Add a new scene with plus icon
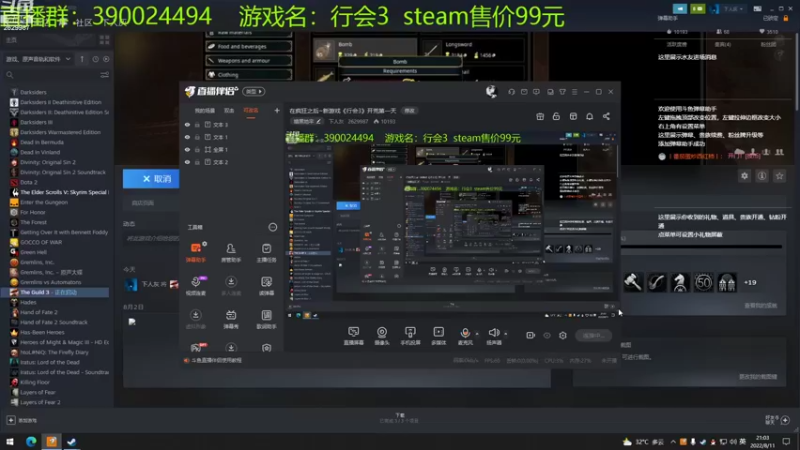Image resolution: width=800 pixels, height=450 pixels. [x=277, y=110]
